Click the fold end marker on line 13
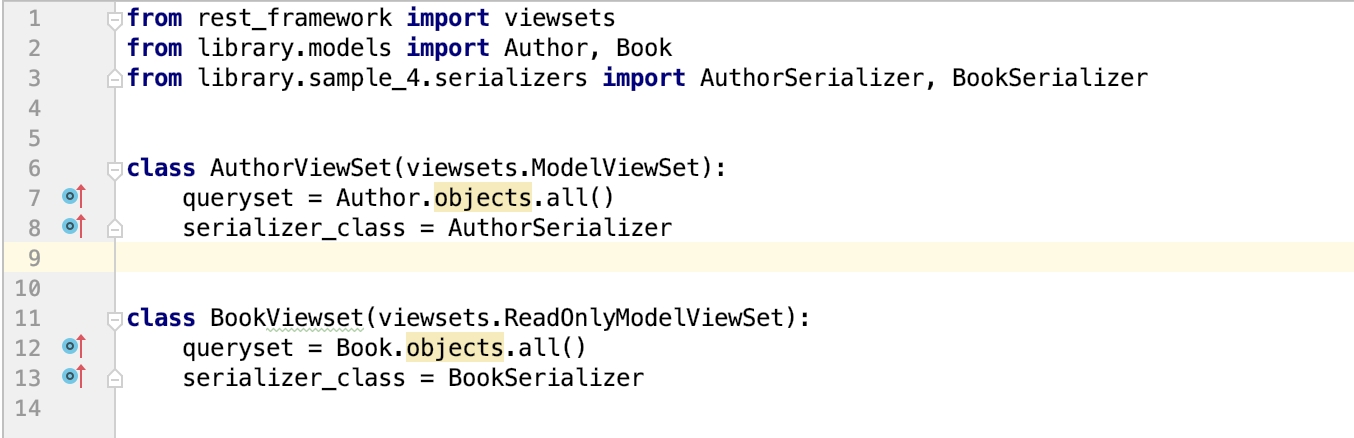1354x438 pixels. 115,379
